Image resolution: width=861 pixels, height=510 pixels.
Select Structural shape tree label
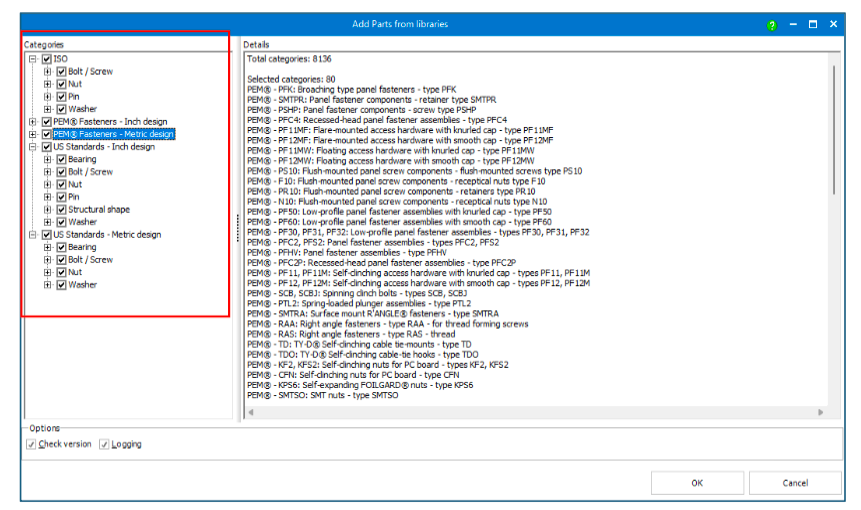click(x=99, y=209)
